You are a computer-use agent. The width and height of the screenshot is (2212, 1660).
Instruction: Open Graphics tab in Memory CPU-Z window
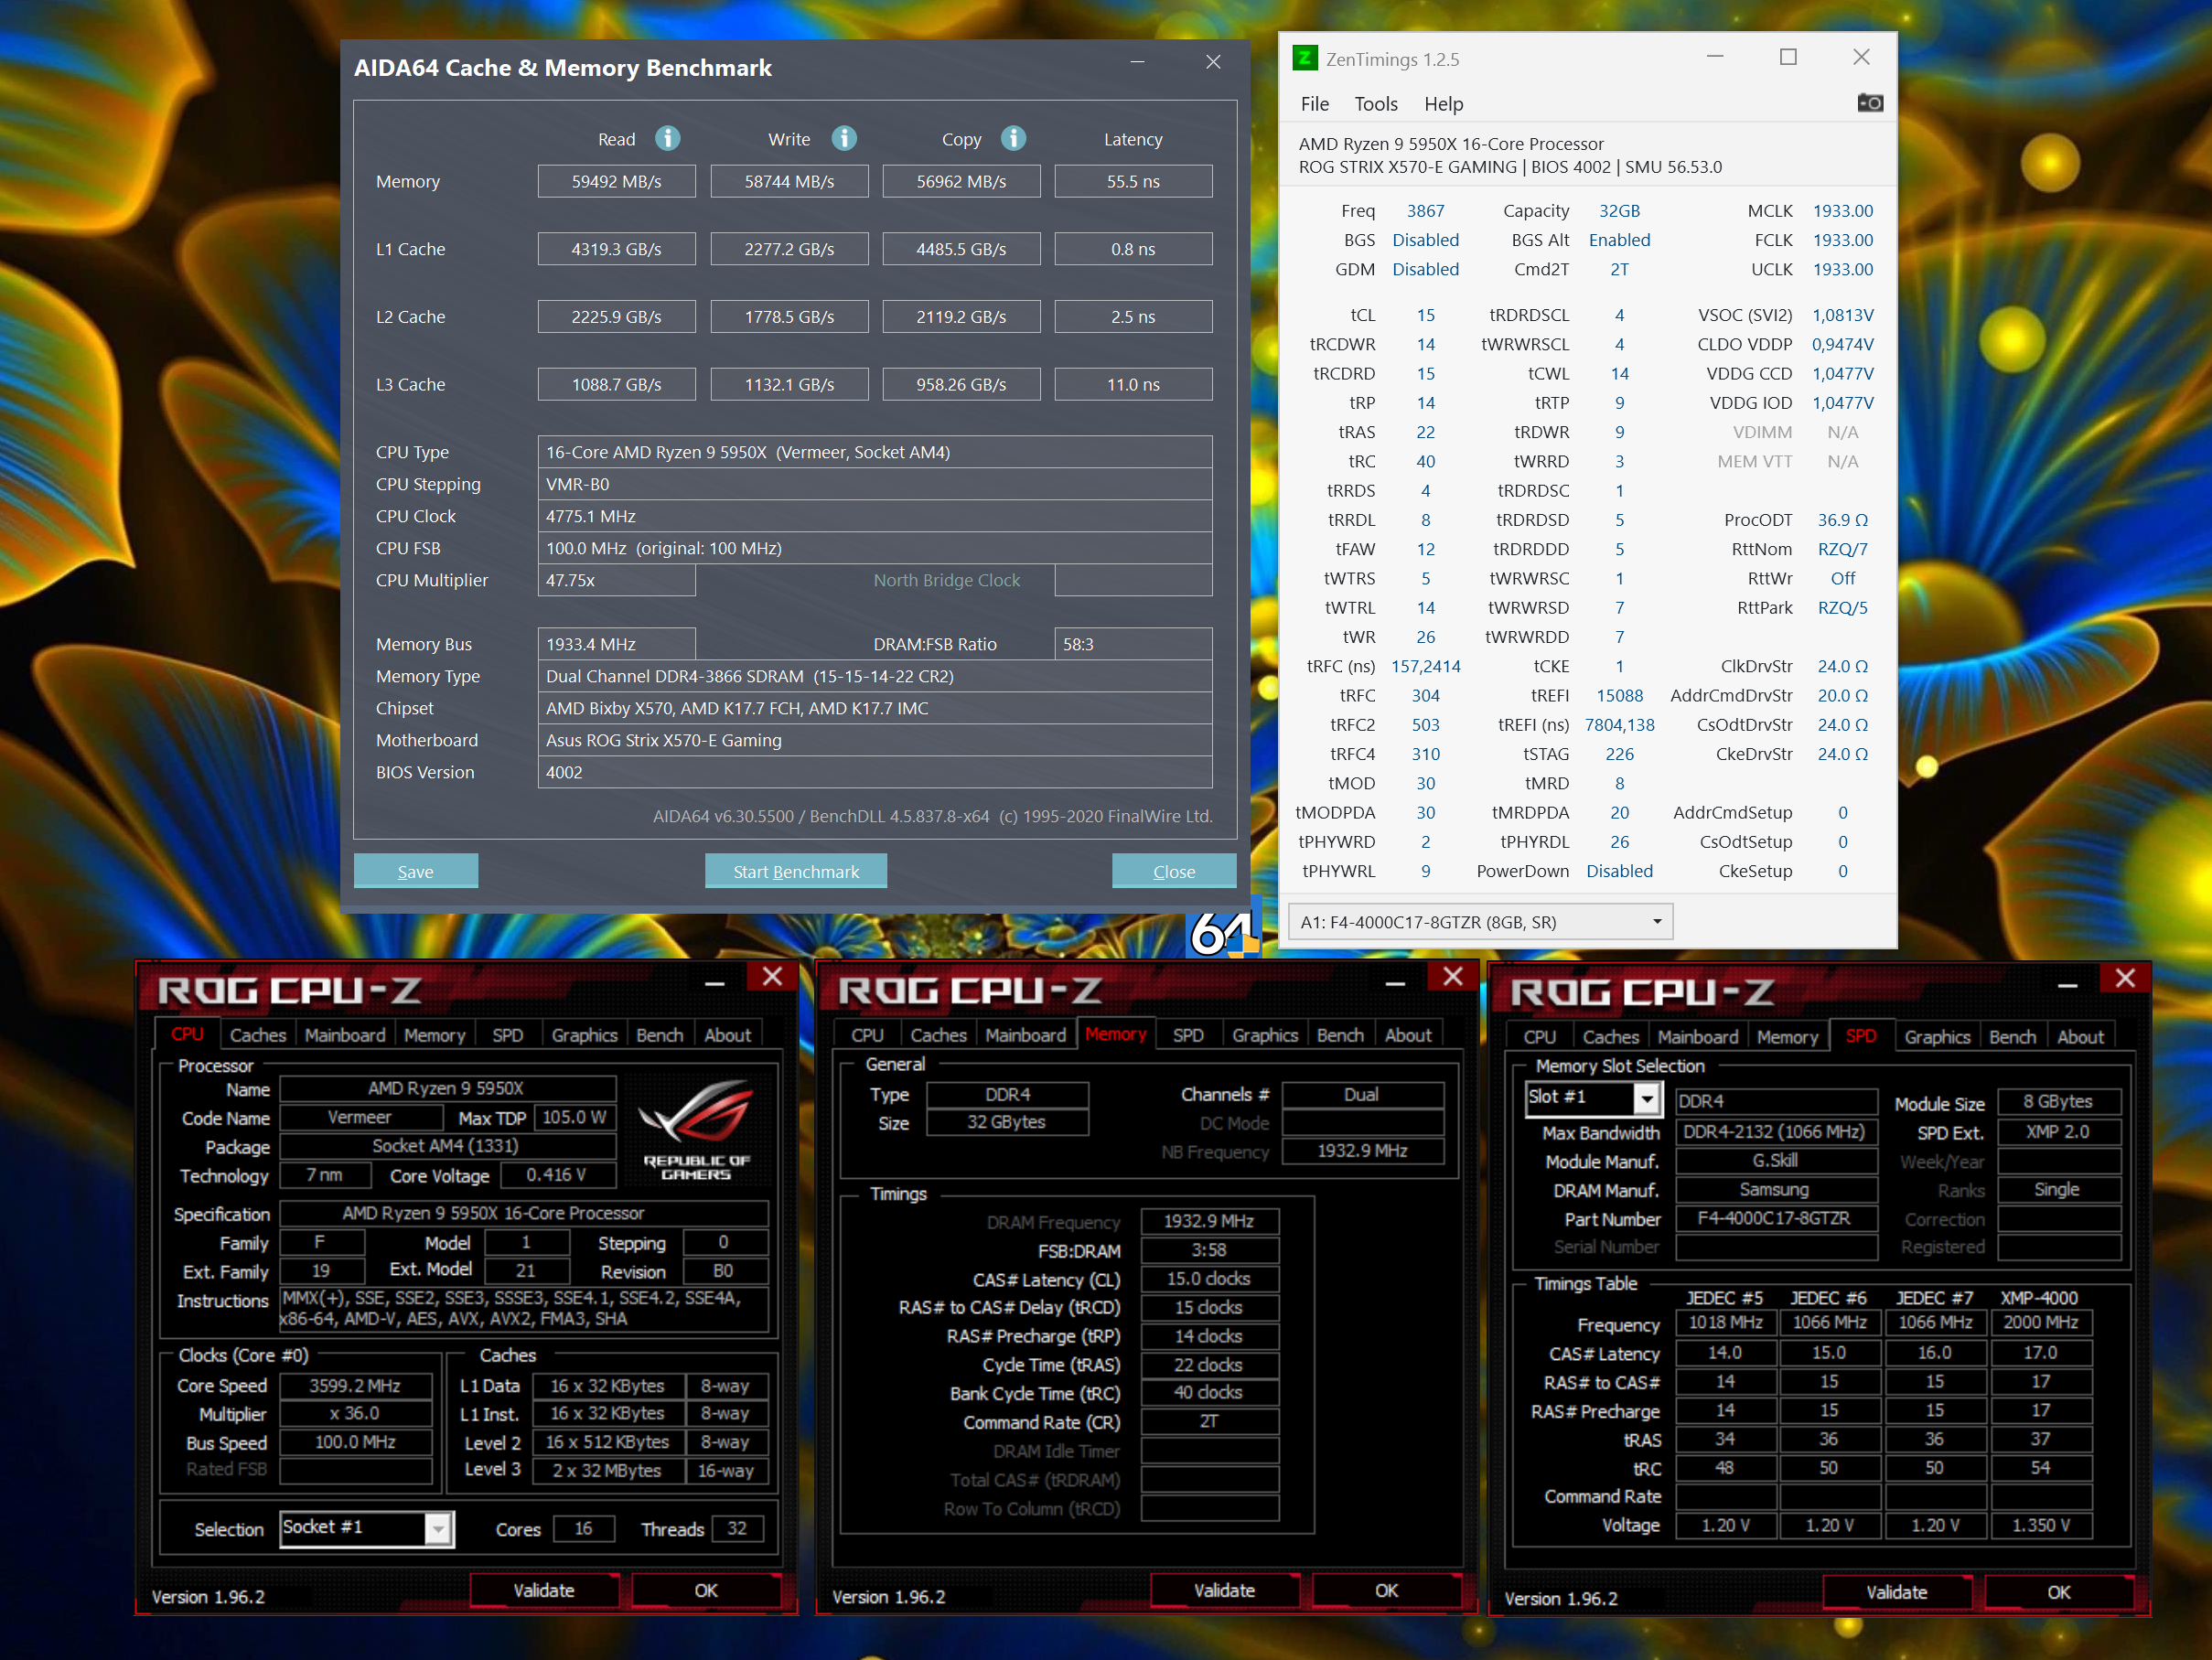1264,1035
